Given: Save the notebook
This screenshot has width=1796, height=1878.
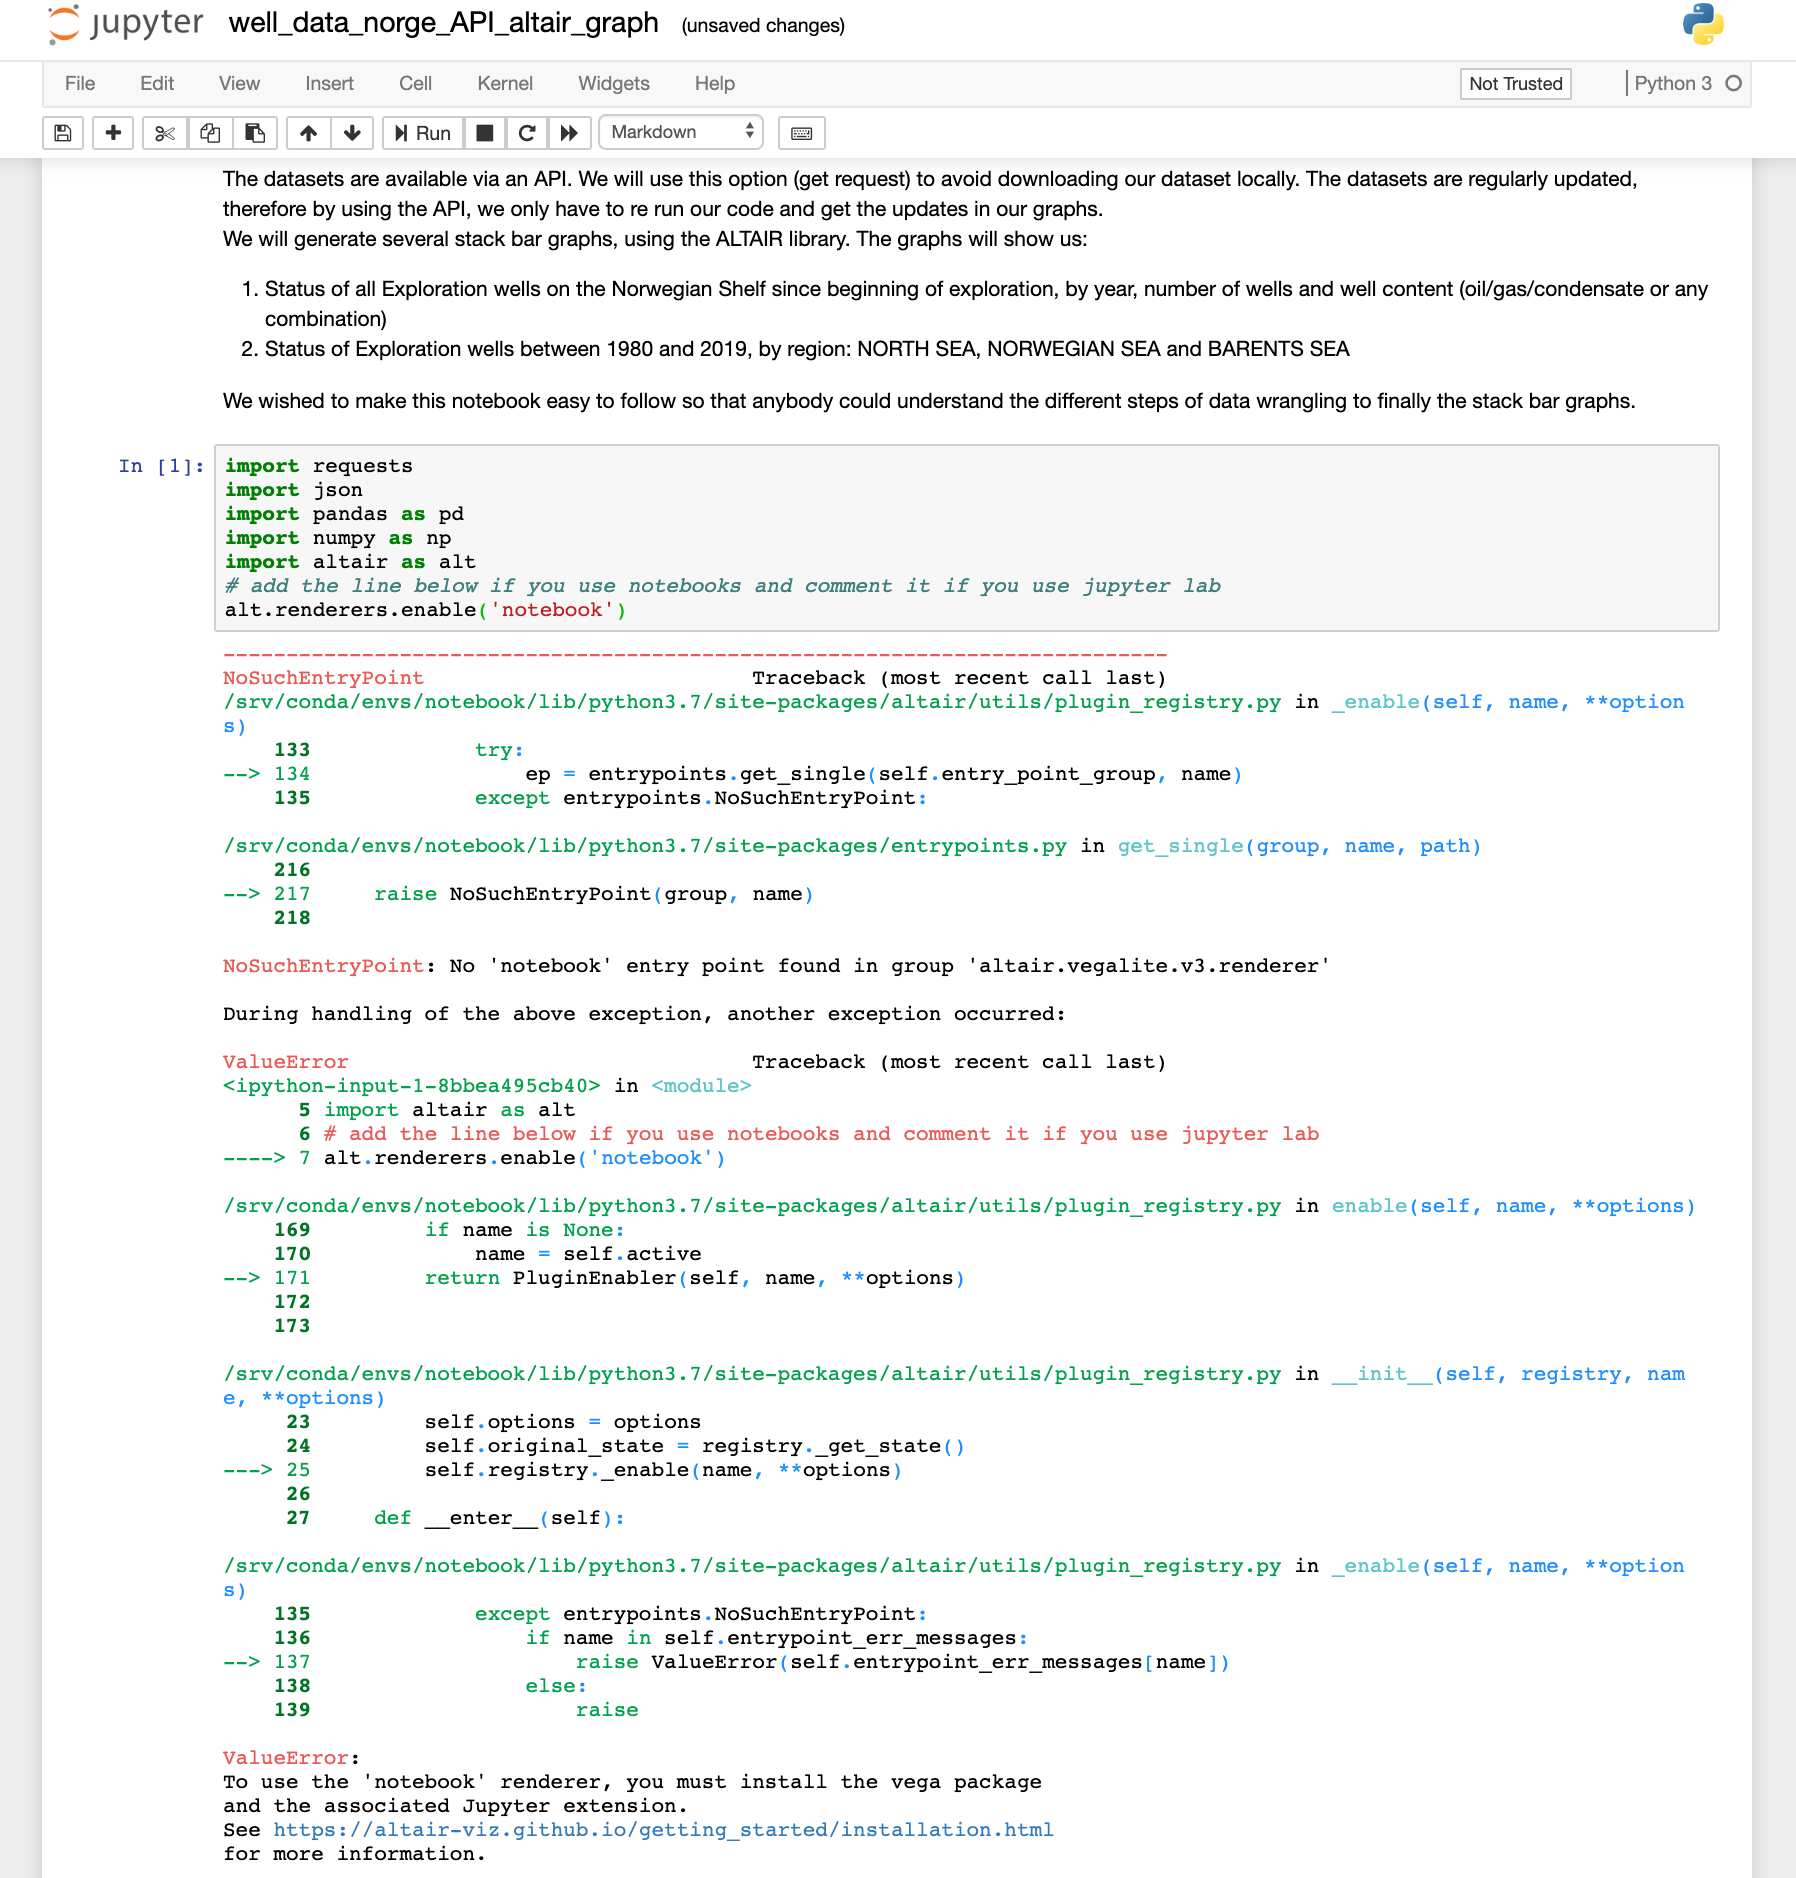Looking at the screenshot, I should (62, 132).
